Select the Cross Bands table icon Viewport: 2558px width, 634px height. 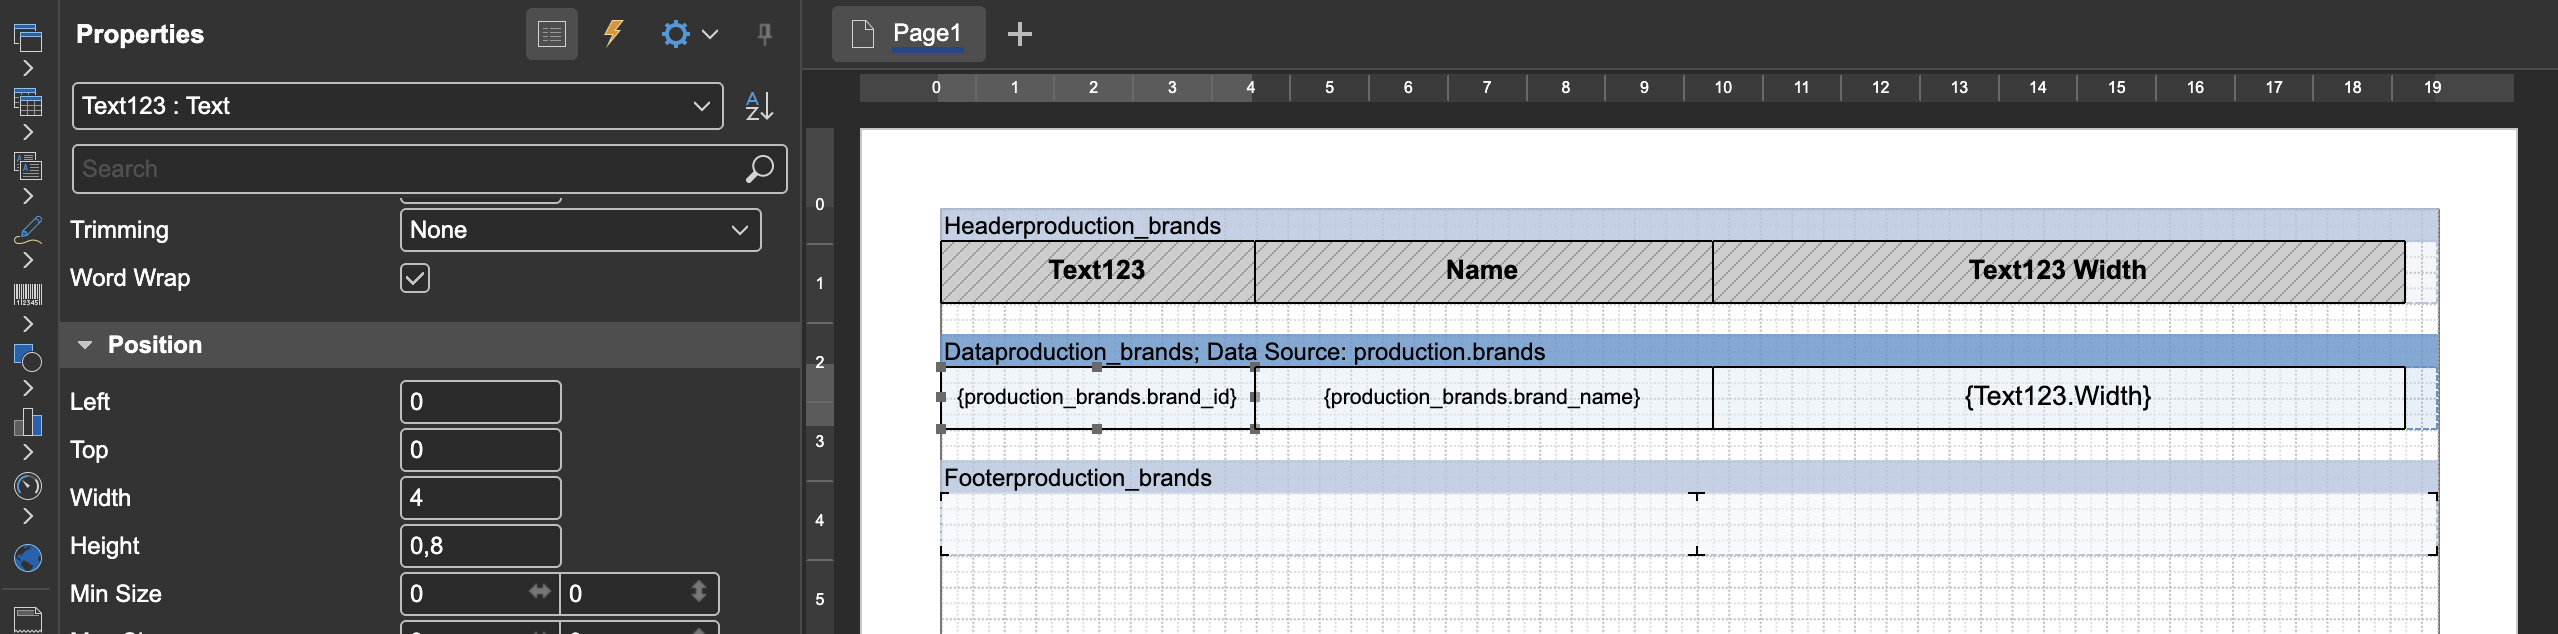click(28, 101)
